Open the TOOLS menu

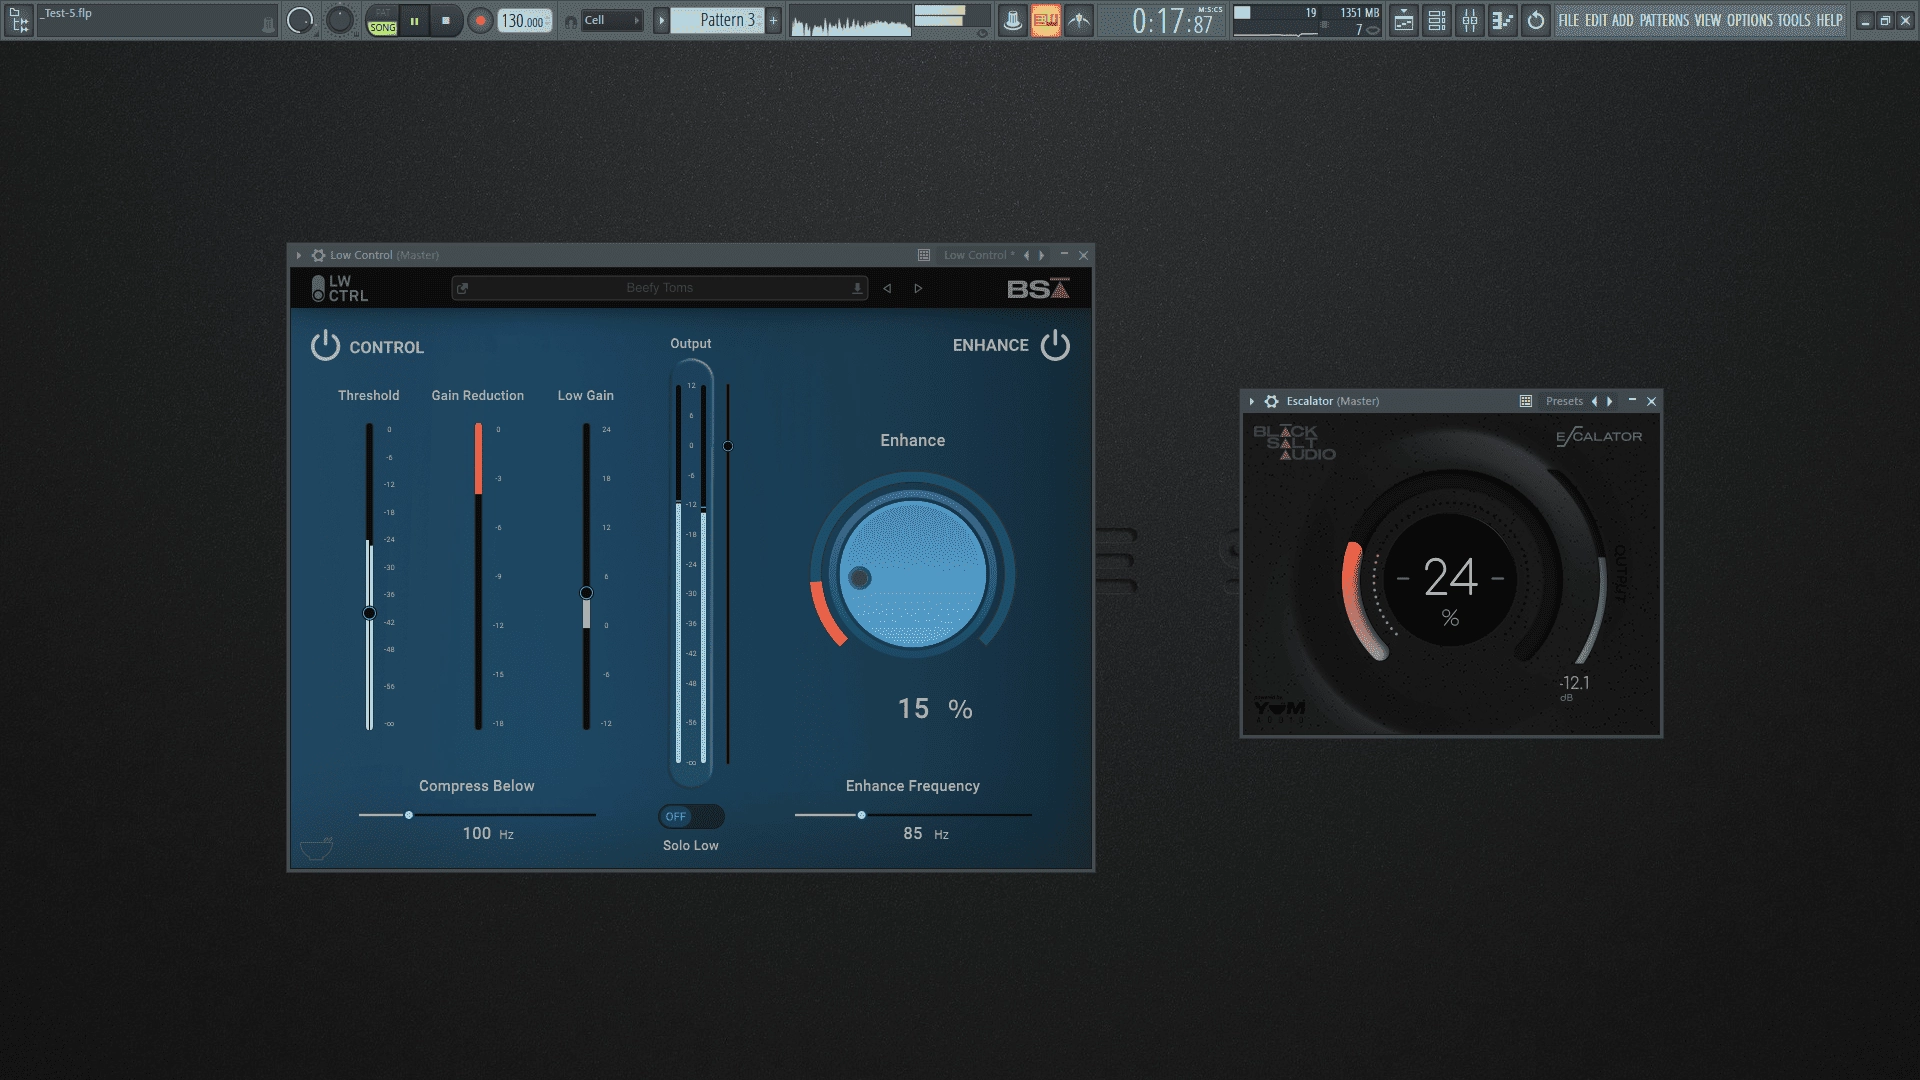point(1794,20)
